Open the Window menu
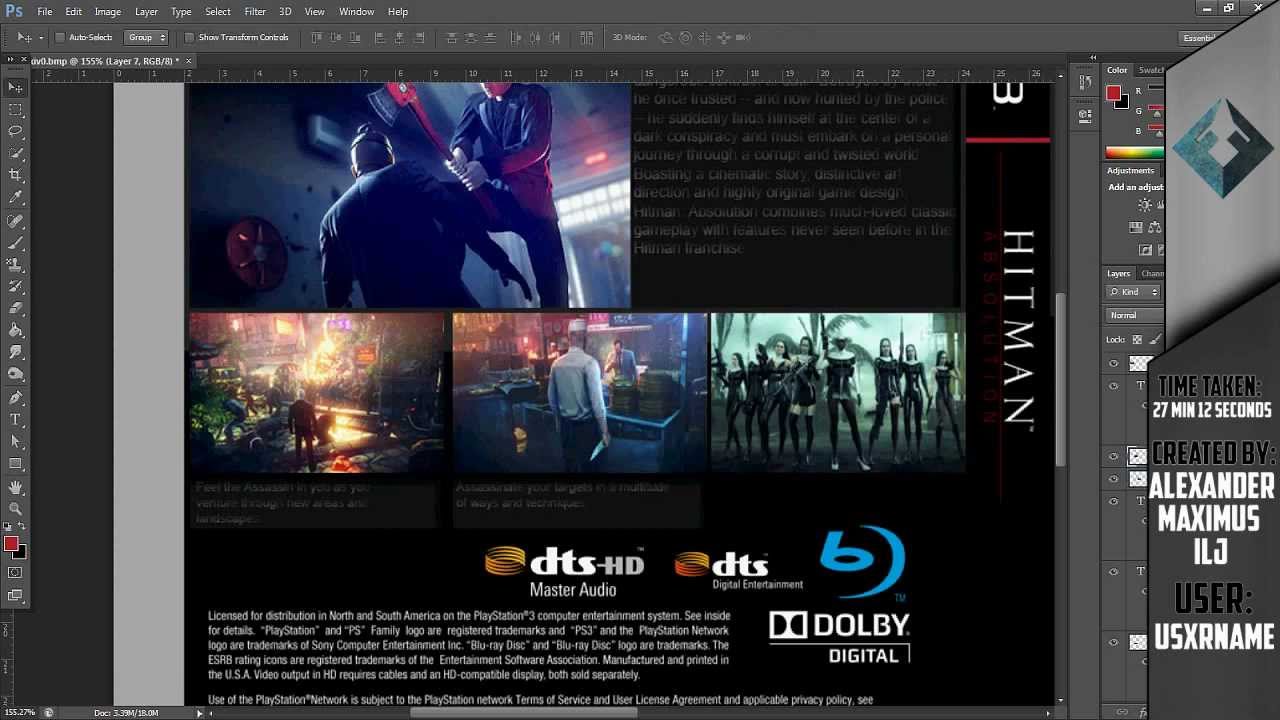1280x720 pixels. tap(356, 12)
